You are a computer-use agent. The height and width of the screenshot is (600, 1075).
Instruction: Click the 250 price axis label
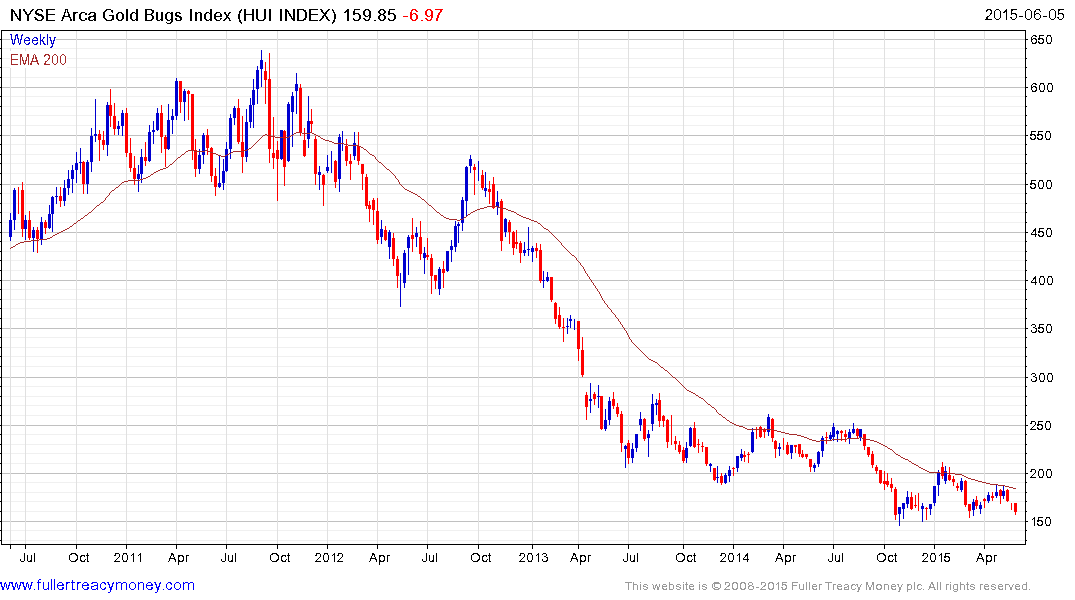1041,425
